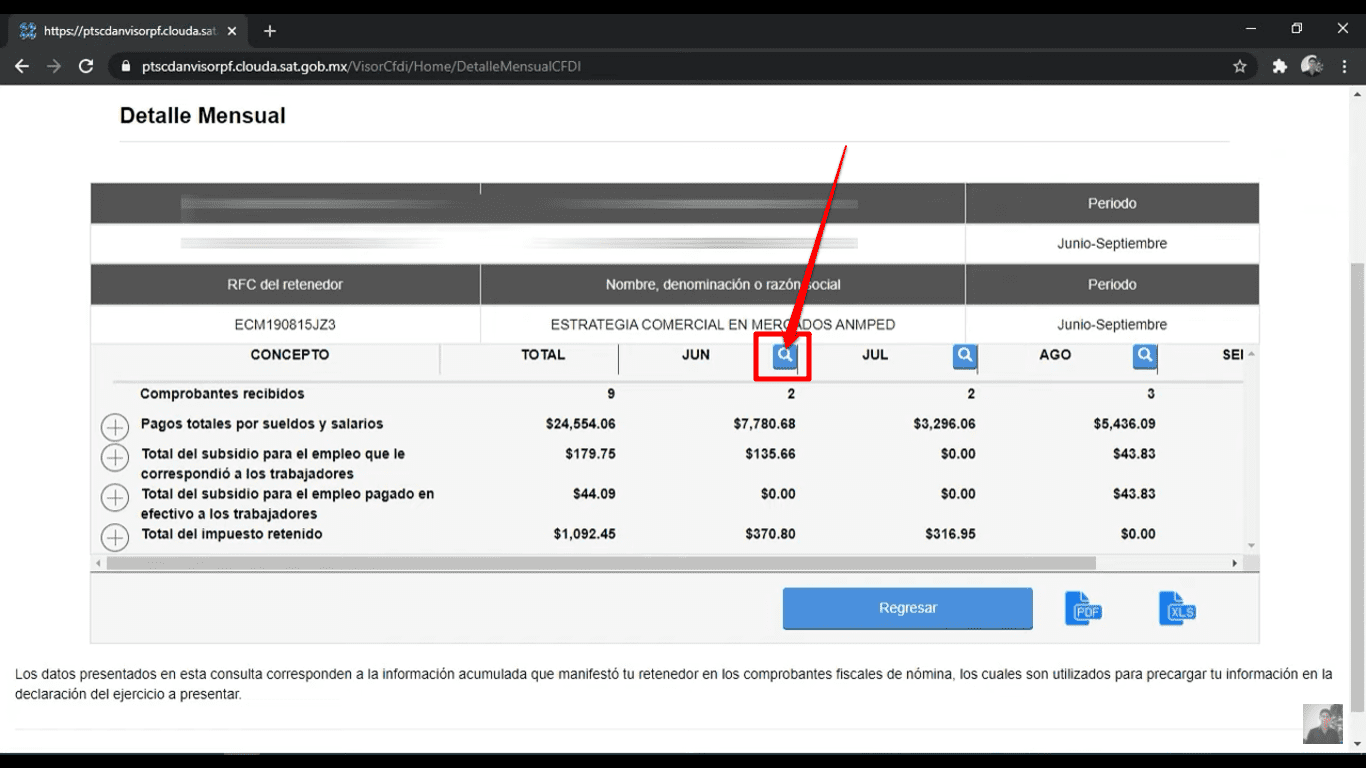
Task: Click table scrollbar left arrow
Action: (x=98, y=563)
